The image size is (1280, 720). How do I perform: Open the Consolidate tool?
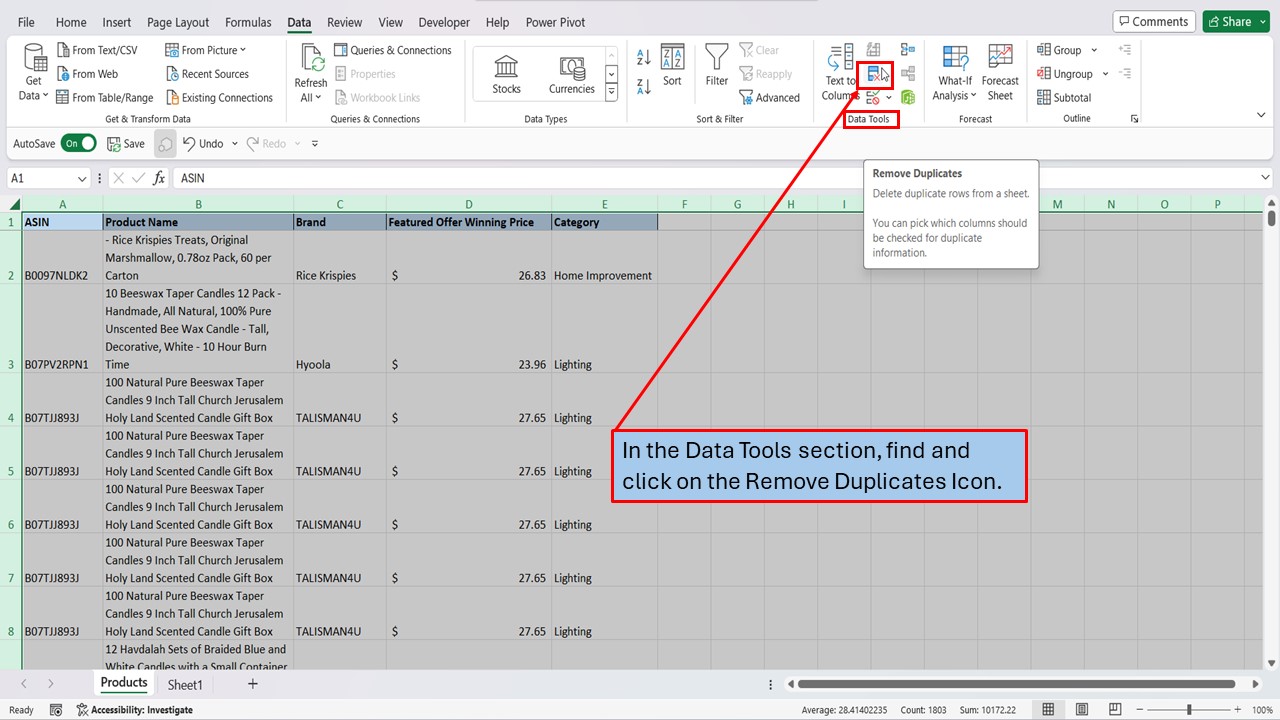[x=907, y=48]
